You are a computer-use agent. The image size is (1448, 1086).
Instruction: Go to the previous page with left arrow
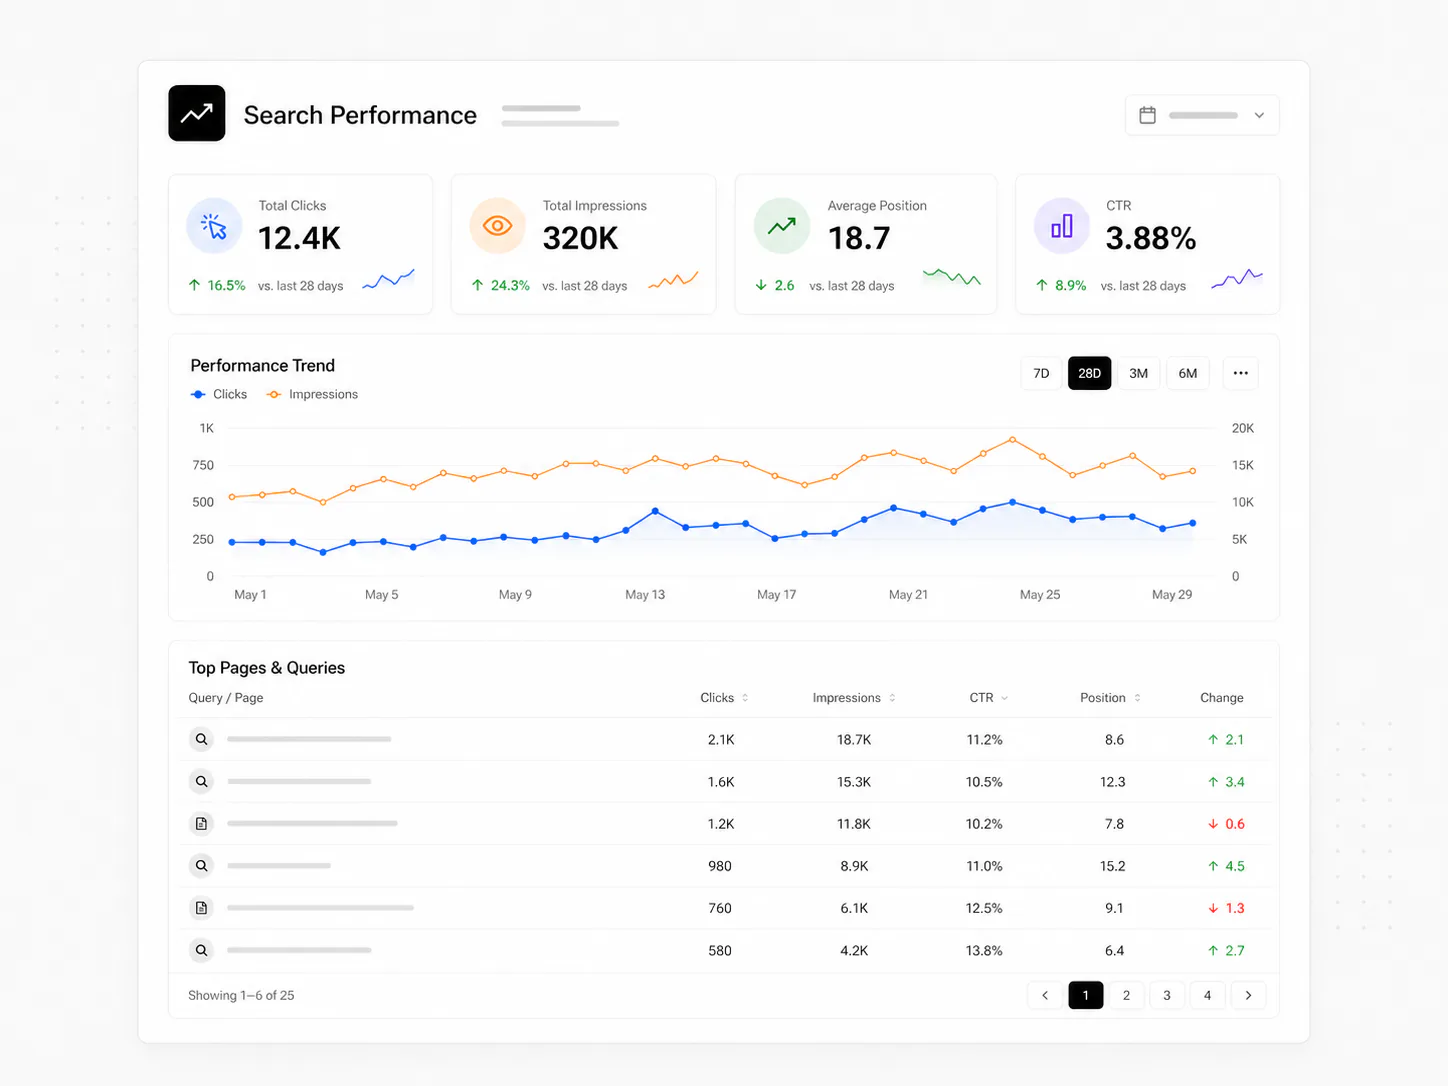(1045, 995)
